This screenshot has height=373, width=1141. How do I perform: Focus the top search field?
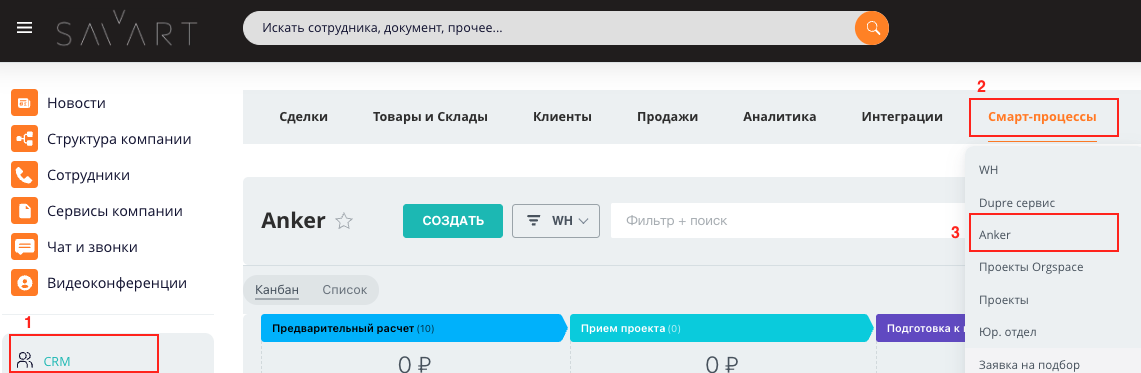pos(549,29)
